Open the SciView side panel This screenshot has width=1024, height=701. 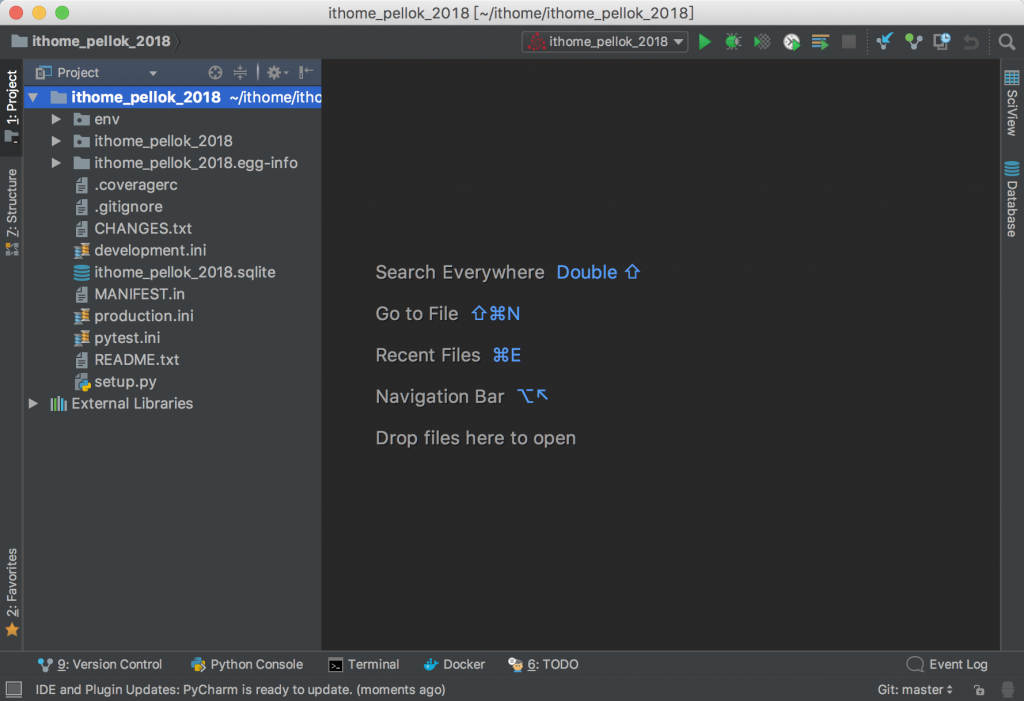pos(1012,103)
